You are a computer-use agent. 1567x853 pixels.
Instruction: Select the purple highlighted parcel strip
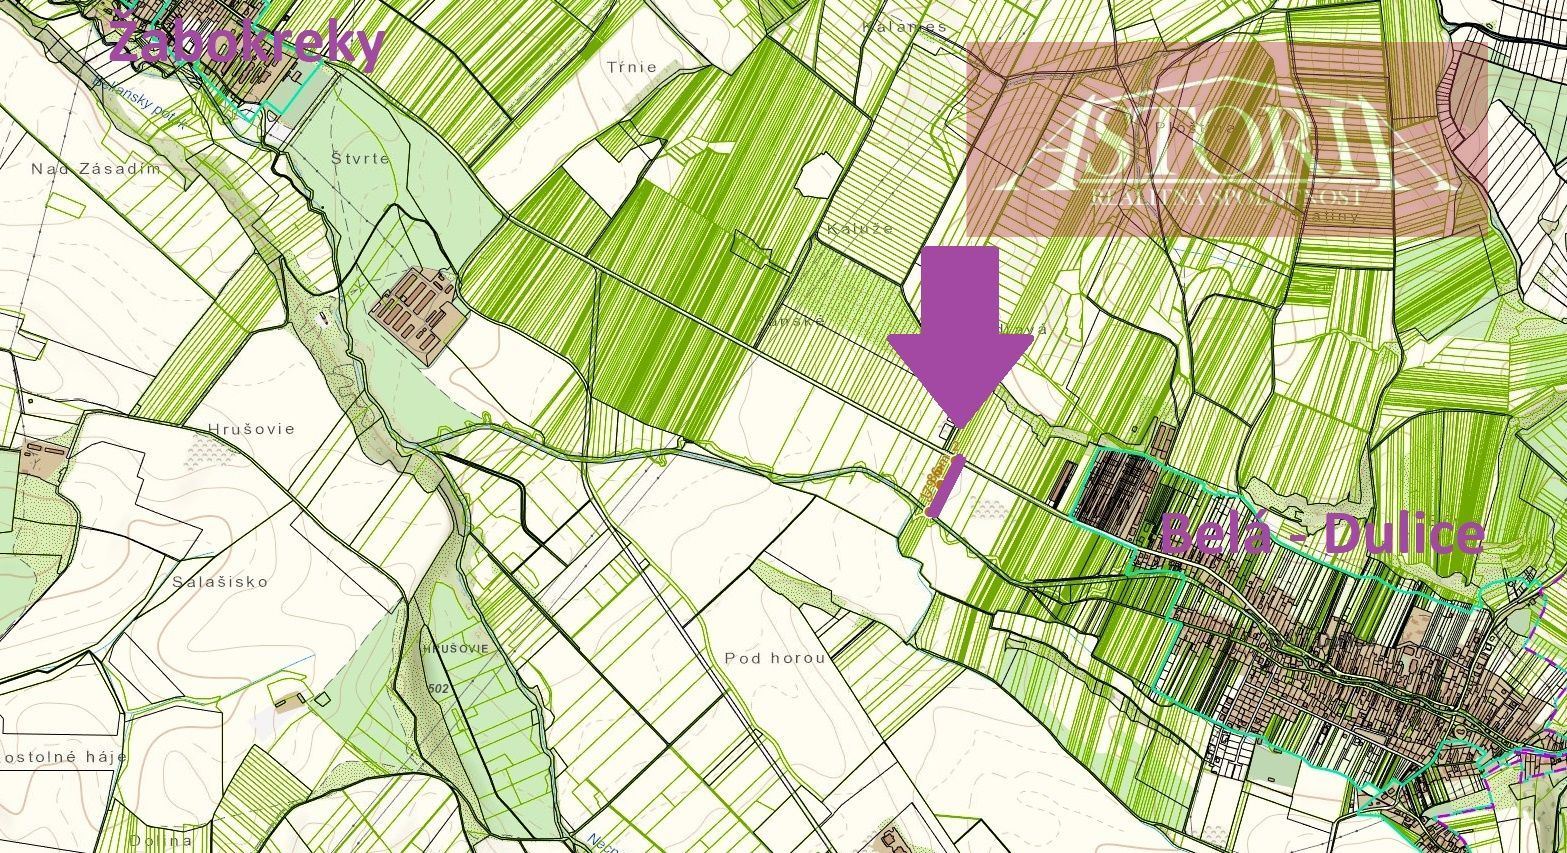pyautogui.click(x=946, y=485)
